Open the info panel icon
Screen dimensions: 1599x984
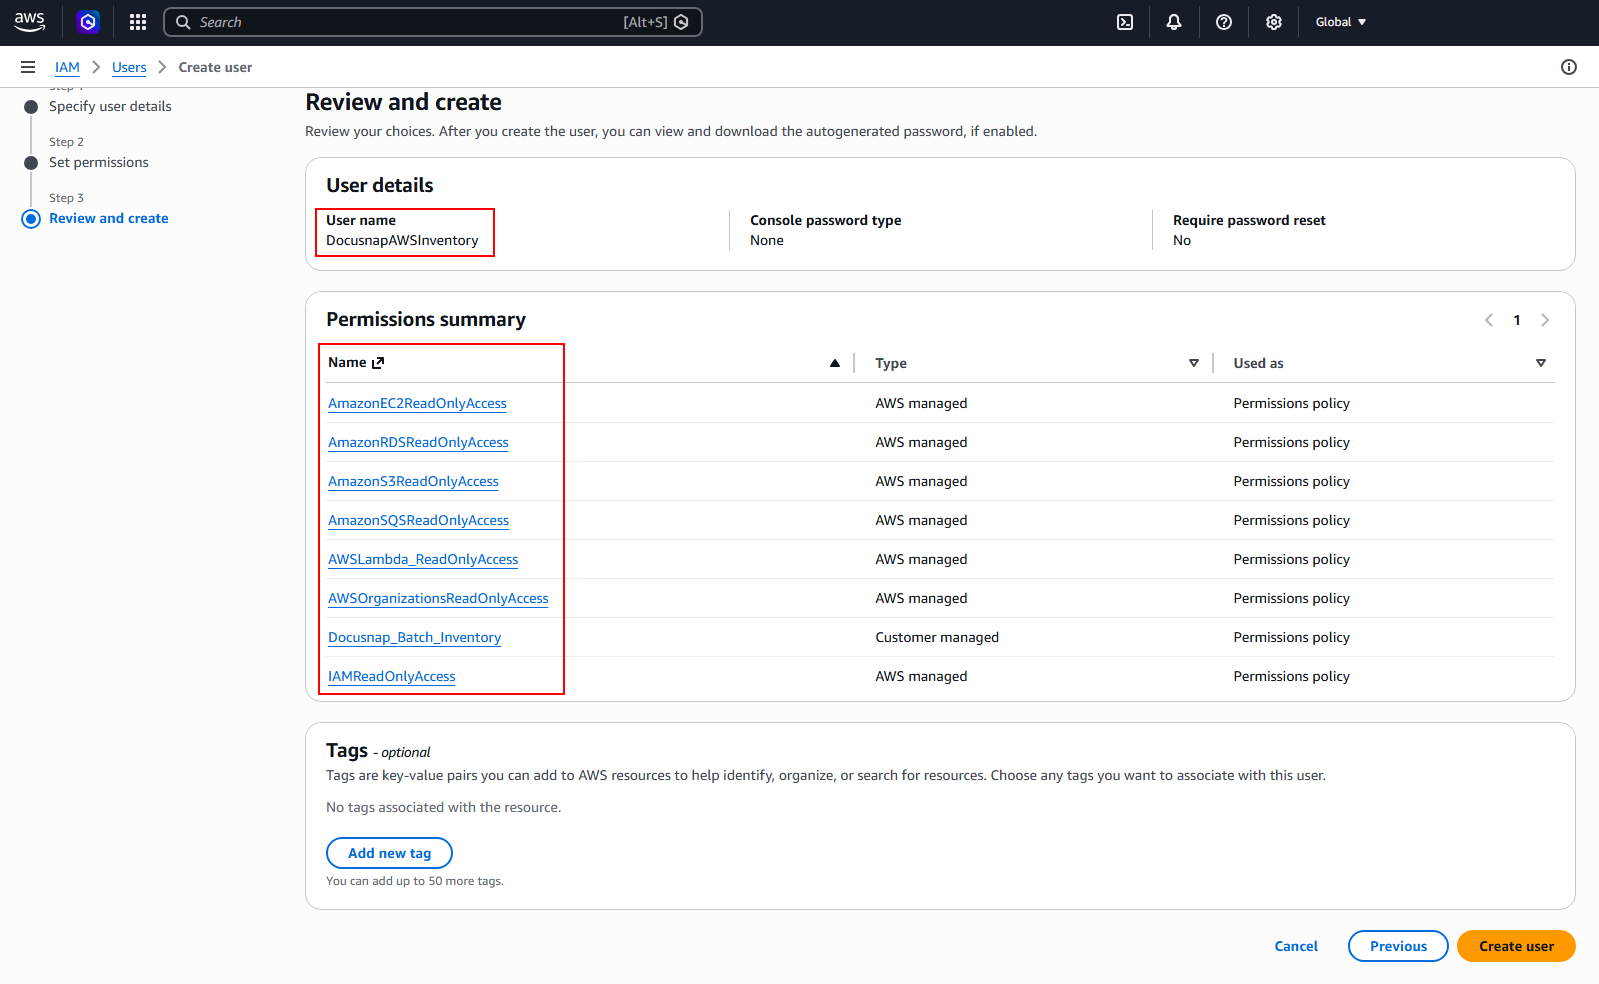1569,67
